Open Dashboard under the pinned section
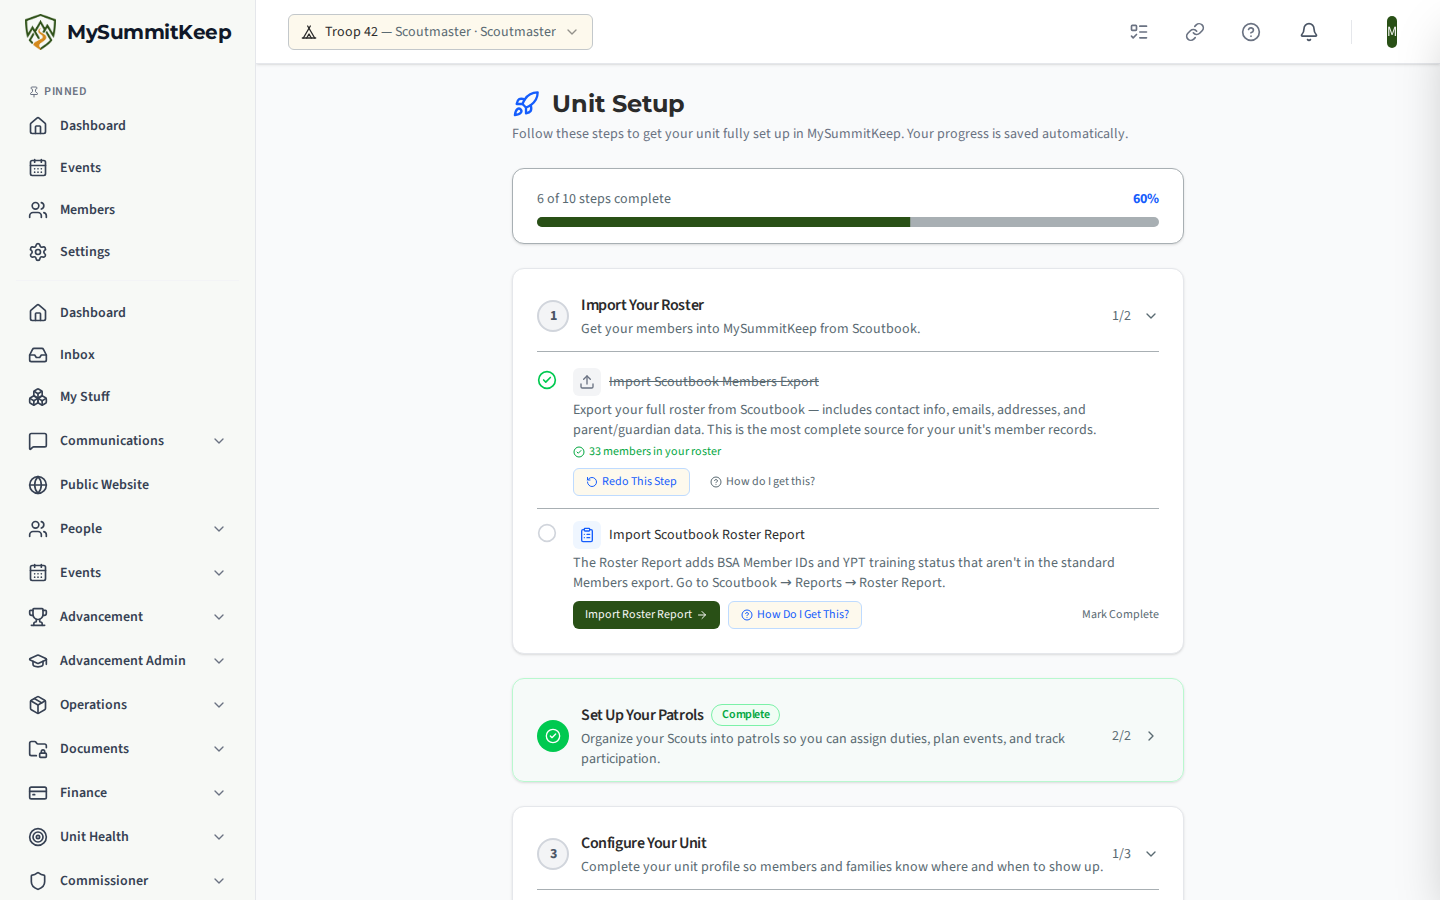Image resolution: width=1440 pixels, height=900 pixels. click(128, 126)
